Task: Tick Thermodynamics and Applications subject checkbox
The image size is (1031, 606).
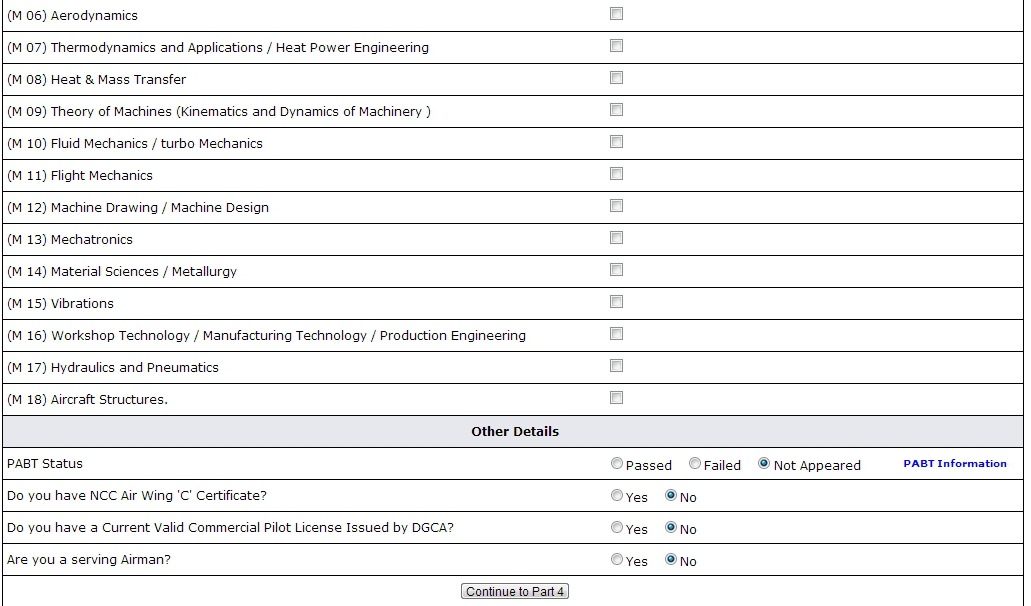Action: 616,46
